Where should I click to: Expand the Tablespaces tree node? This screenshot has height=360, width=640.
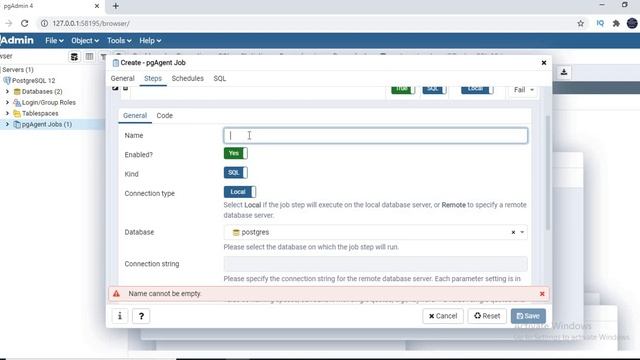point(7,113)
